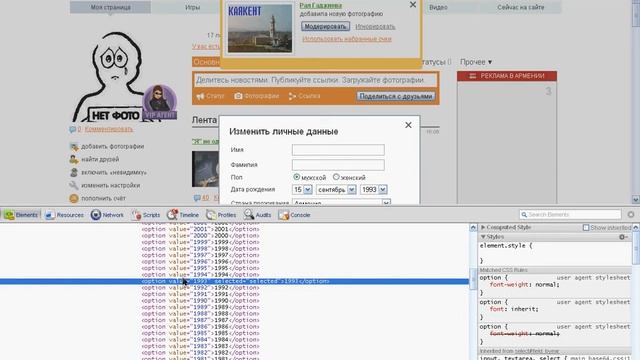Click the feed post thumbnail image
This screenshot has width=640, height=360.
point(205,169)
